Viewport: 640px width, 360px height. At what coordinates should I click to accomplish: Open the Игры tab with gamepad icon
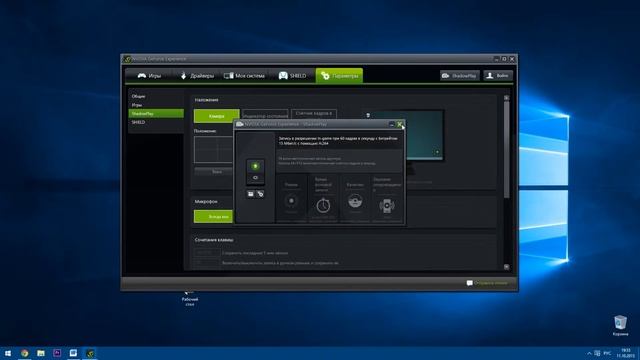click(149, 76)
